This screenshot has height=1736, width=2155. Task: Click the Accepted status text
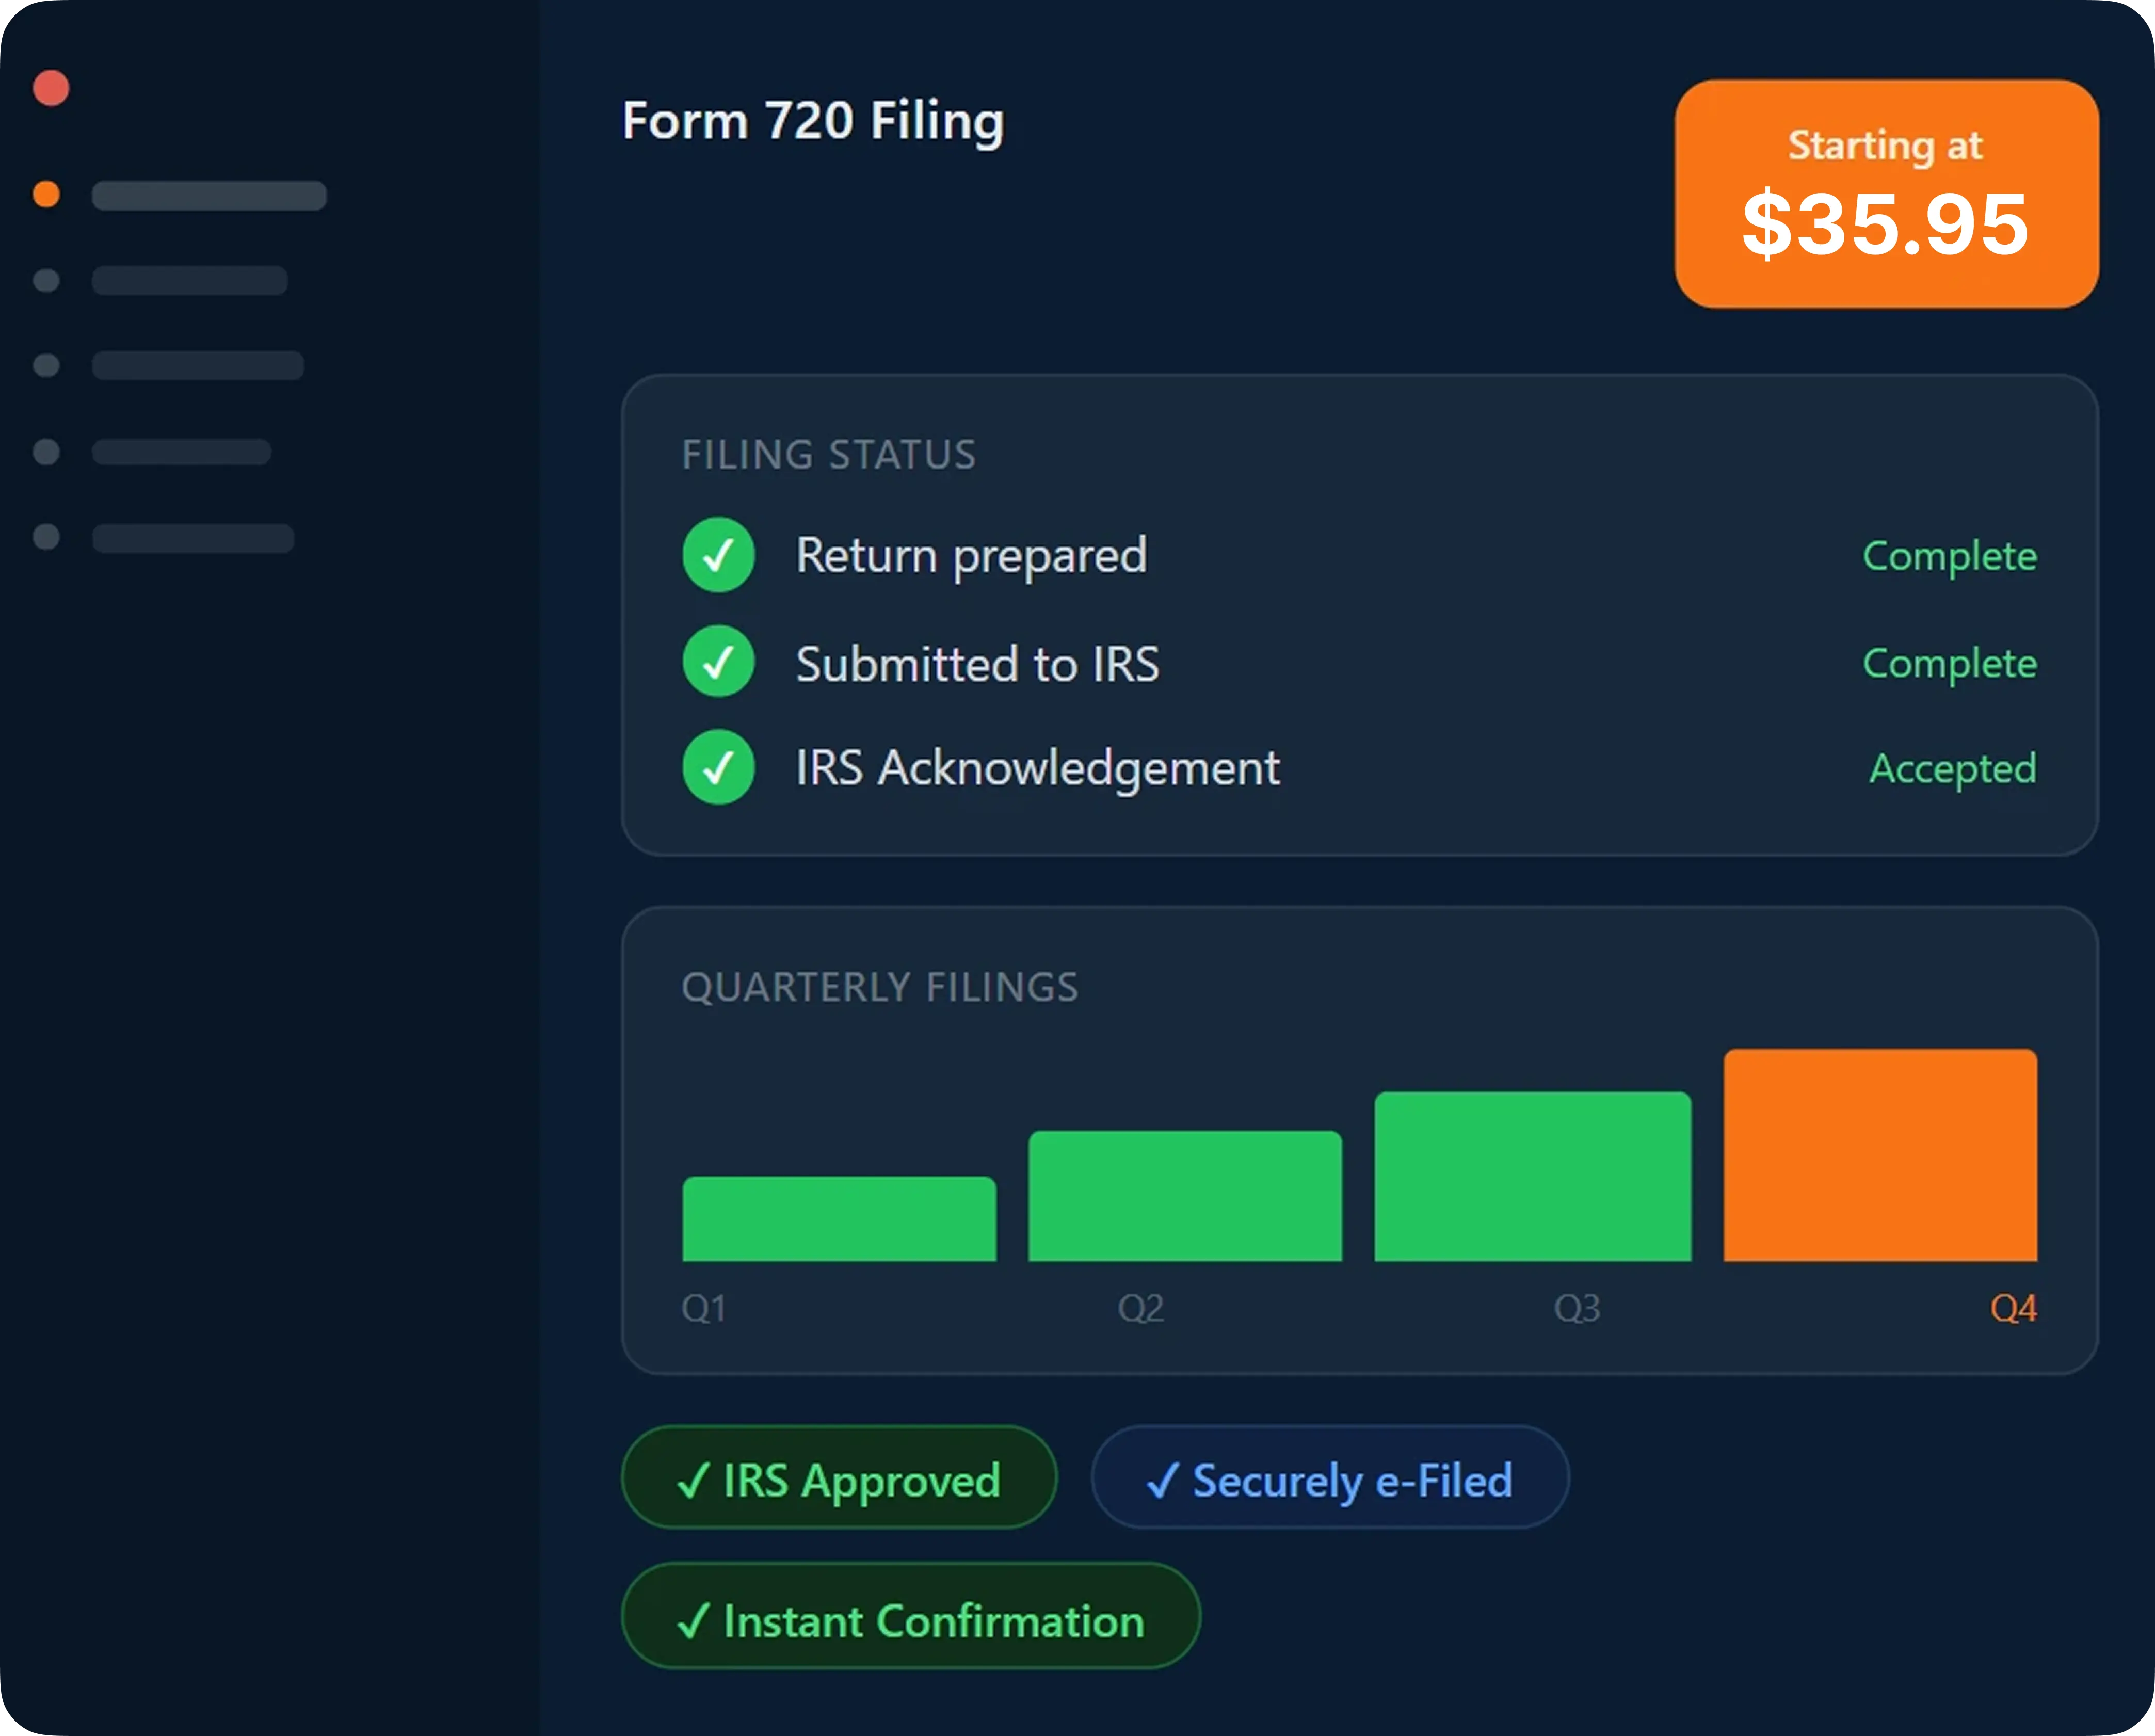1952,768
